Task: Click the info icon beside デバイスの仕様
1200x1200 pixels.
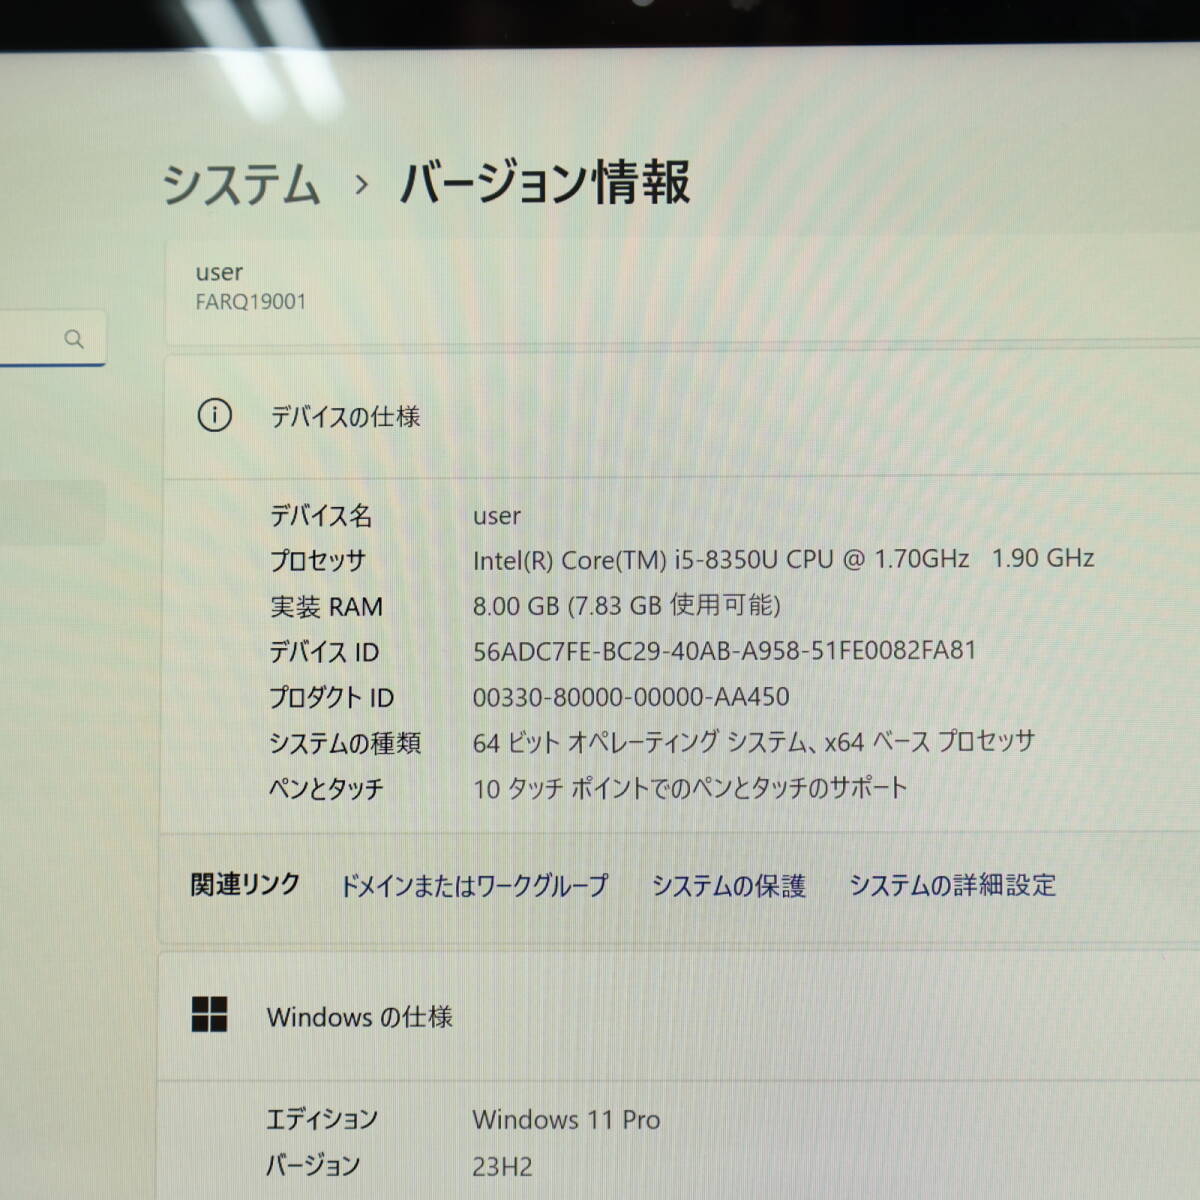Action: pos(214,415)
